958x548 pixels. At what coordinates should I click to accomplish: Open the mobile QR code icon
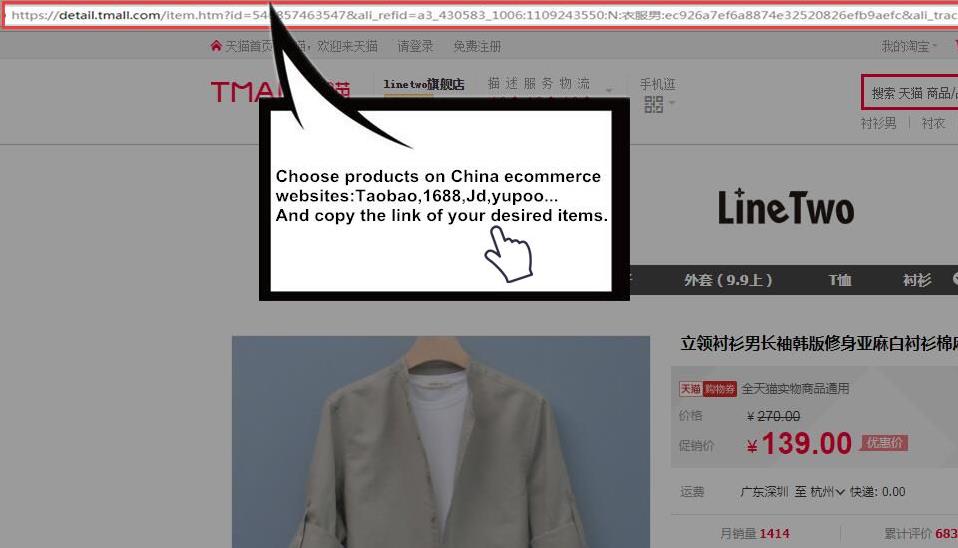(654, 104)
